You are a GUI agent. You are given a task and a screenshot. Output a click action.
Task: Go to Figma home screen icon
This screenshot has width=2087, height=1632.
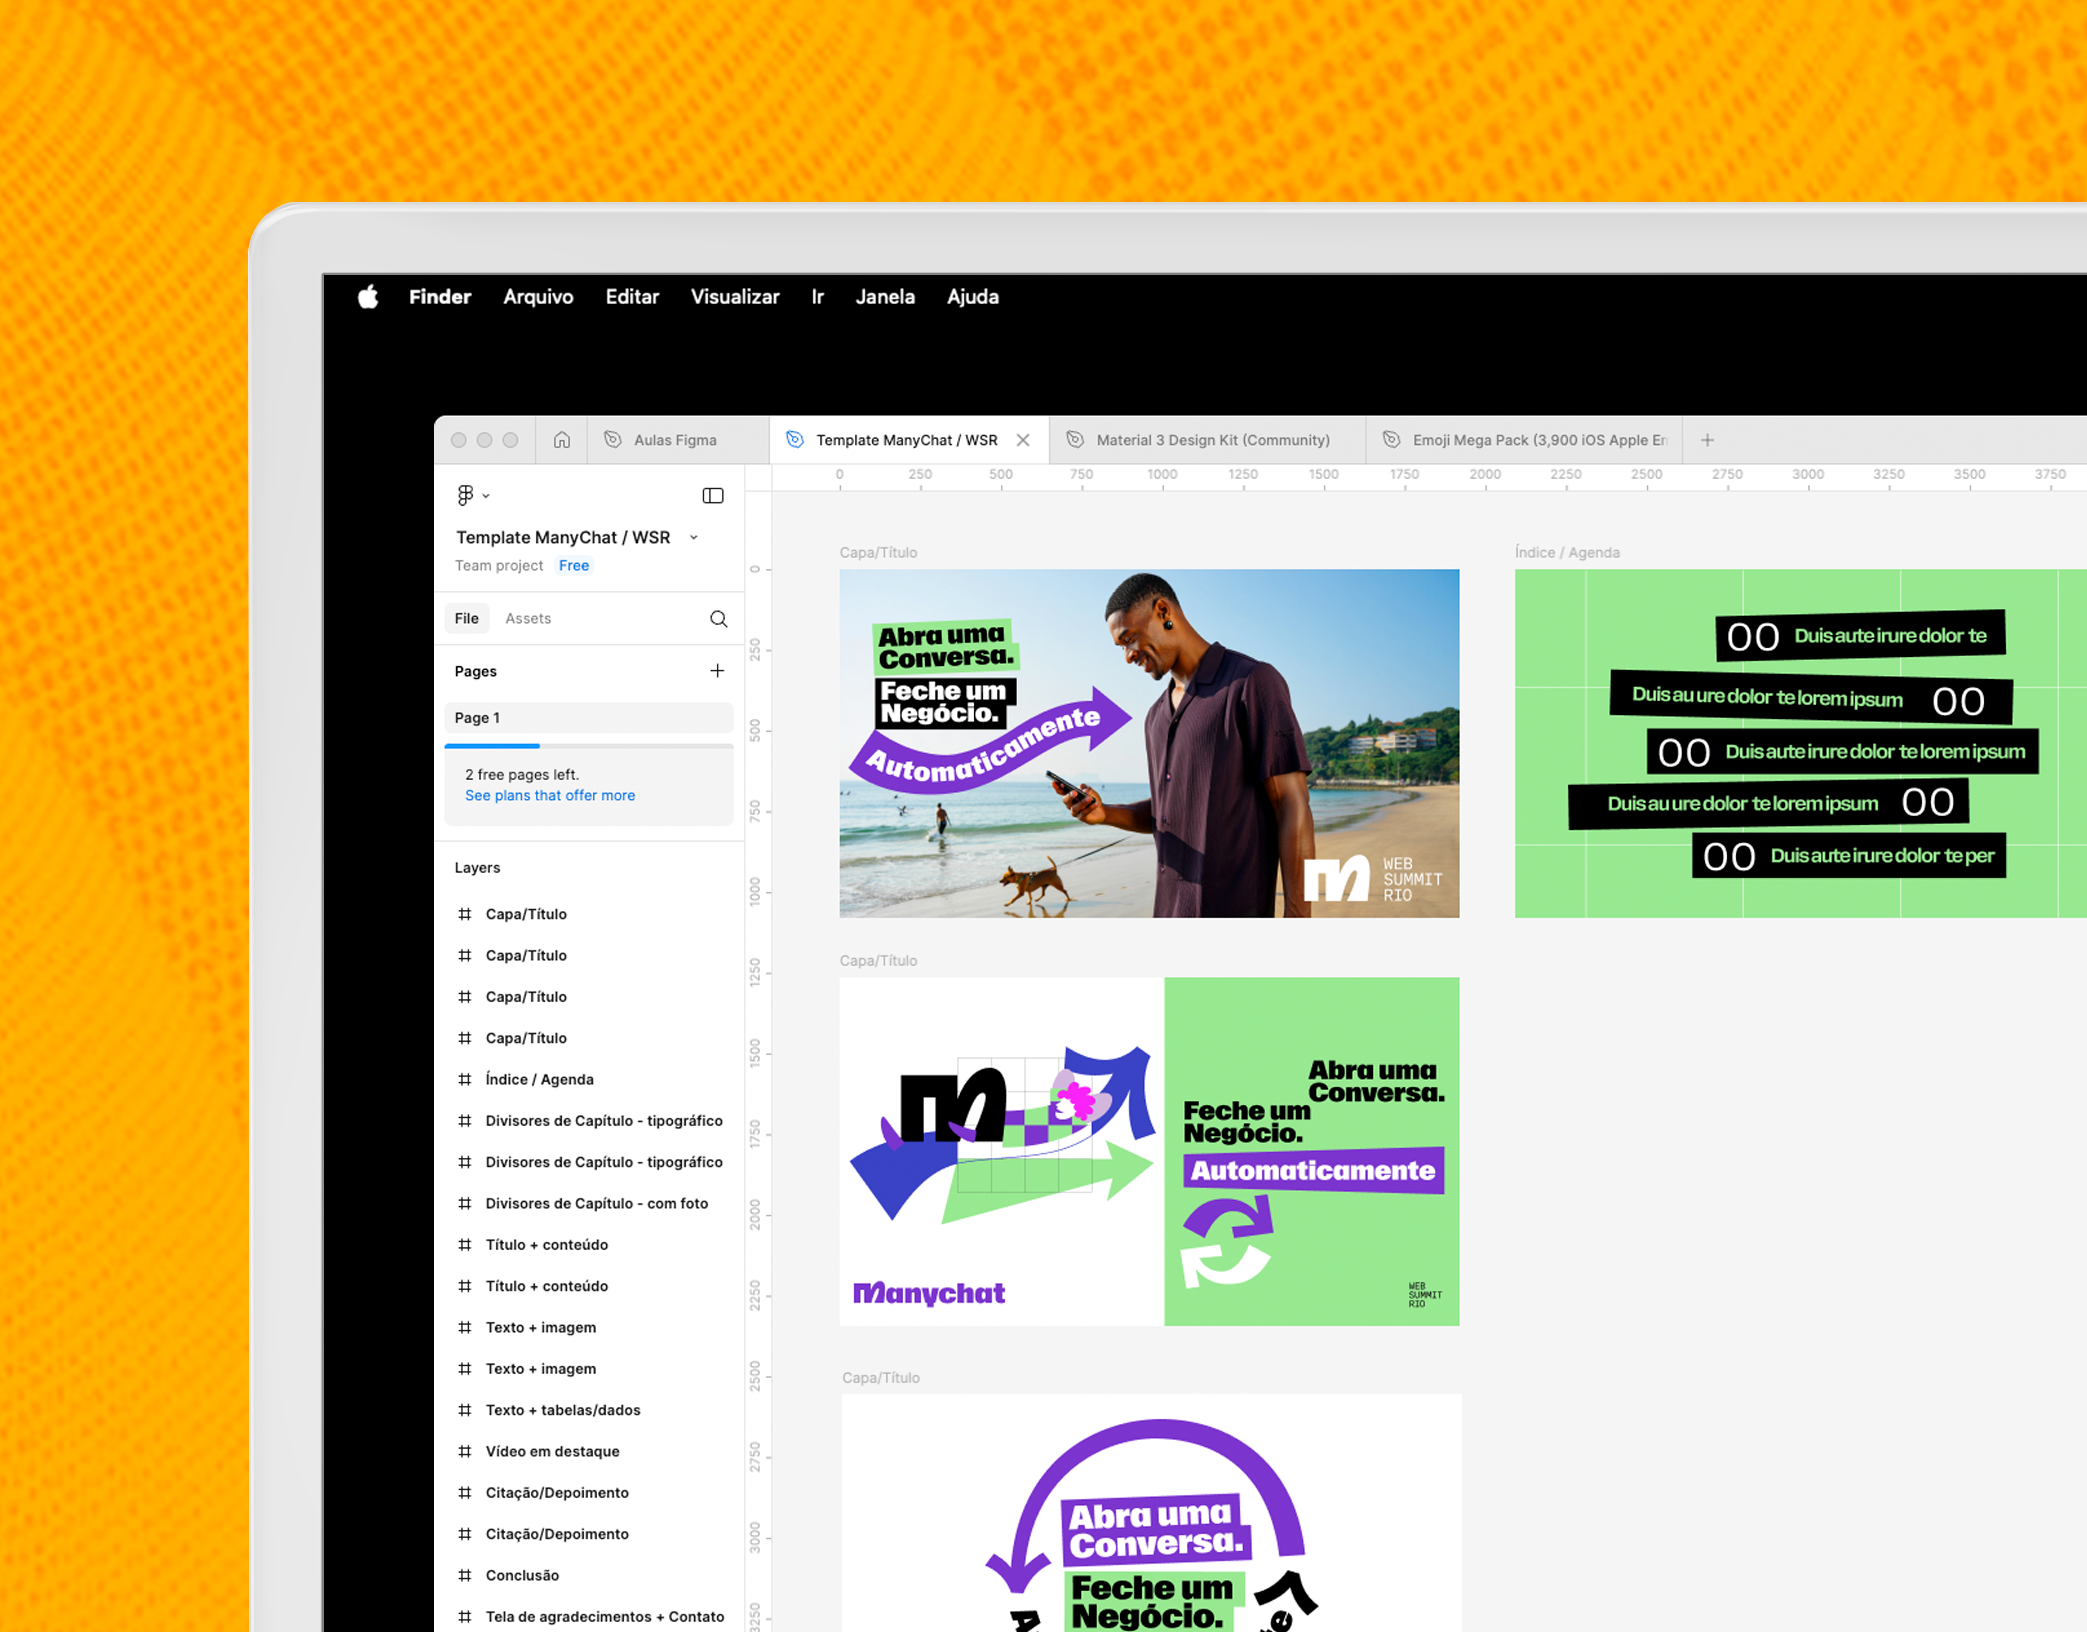point(562,440)
